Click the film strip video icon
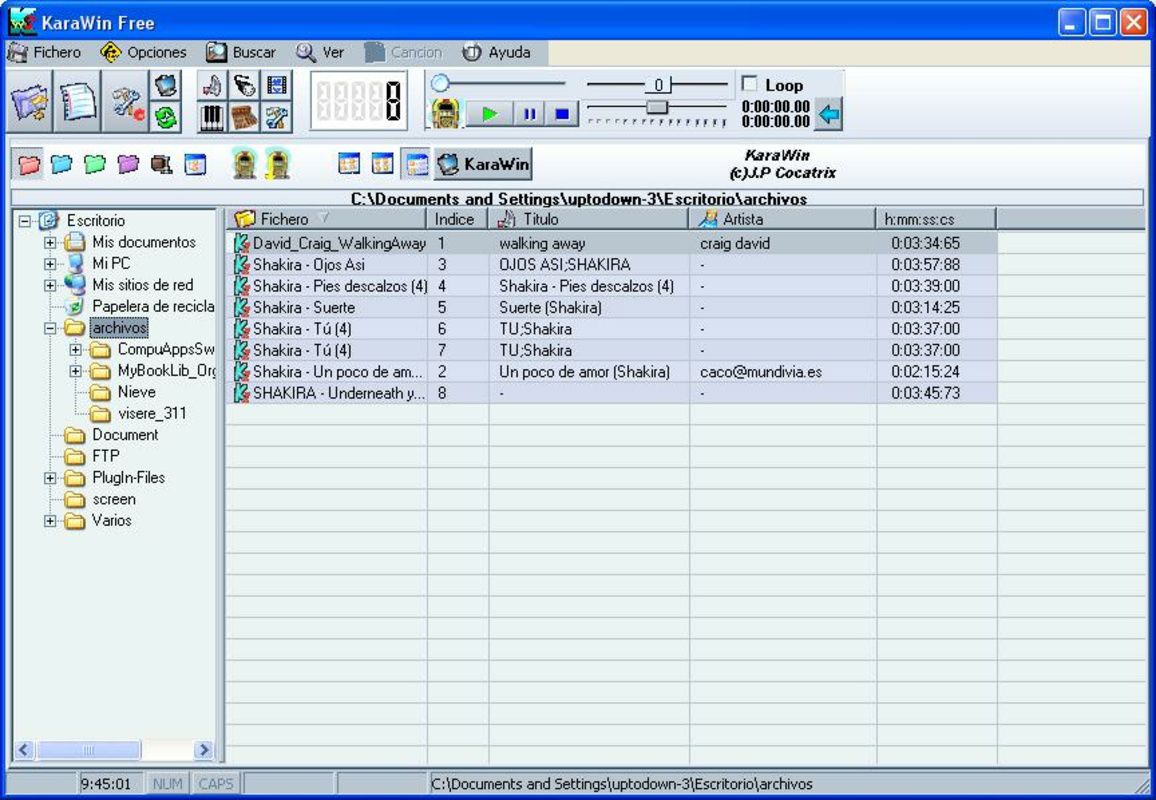The width and height of the screenshot is (1156, 800). tap(276, 86)
